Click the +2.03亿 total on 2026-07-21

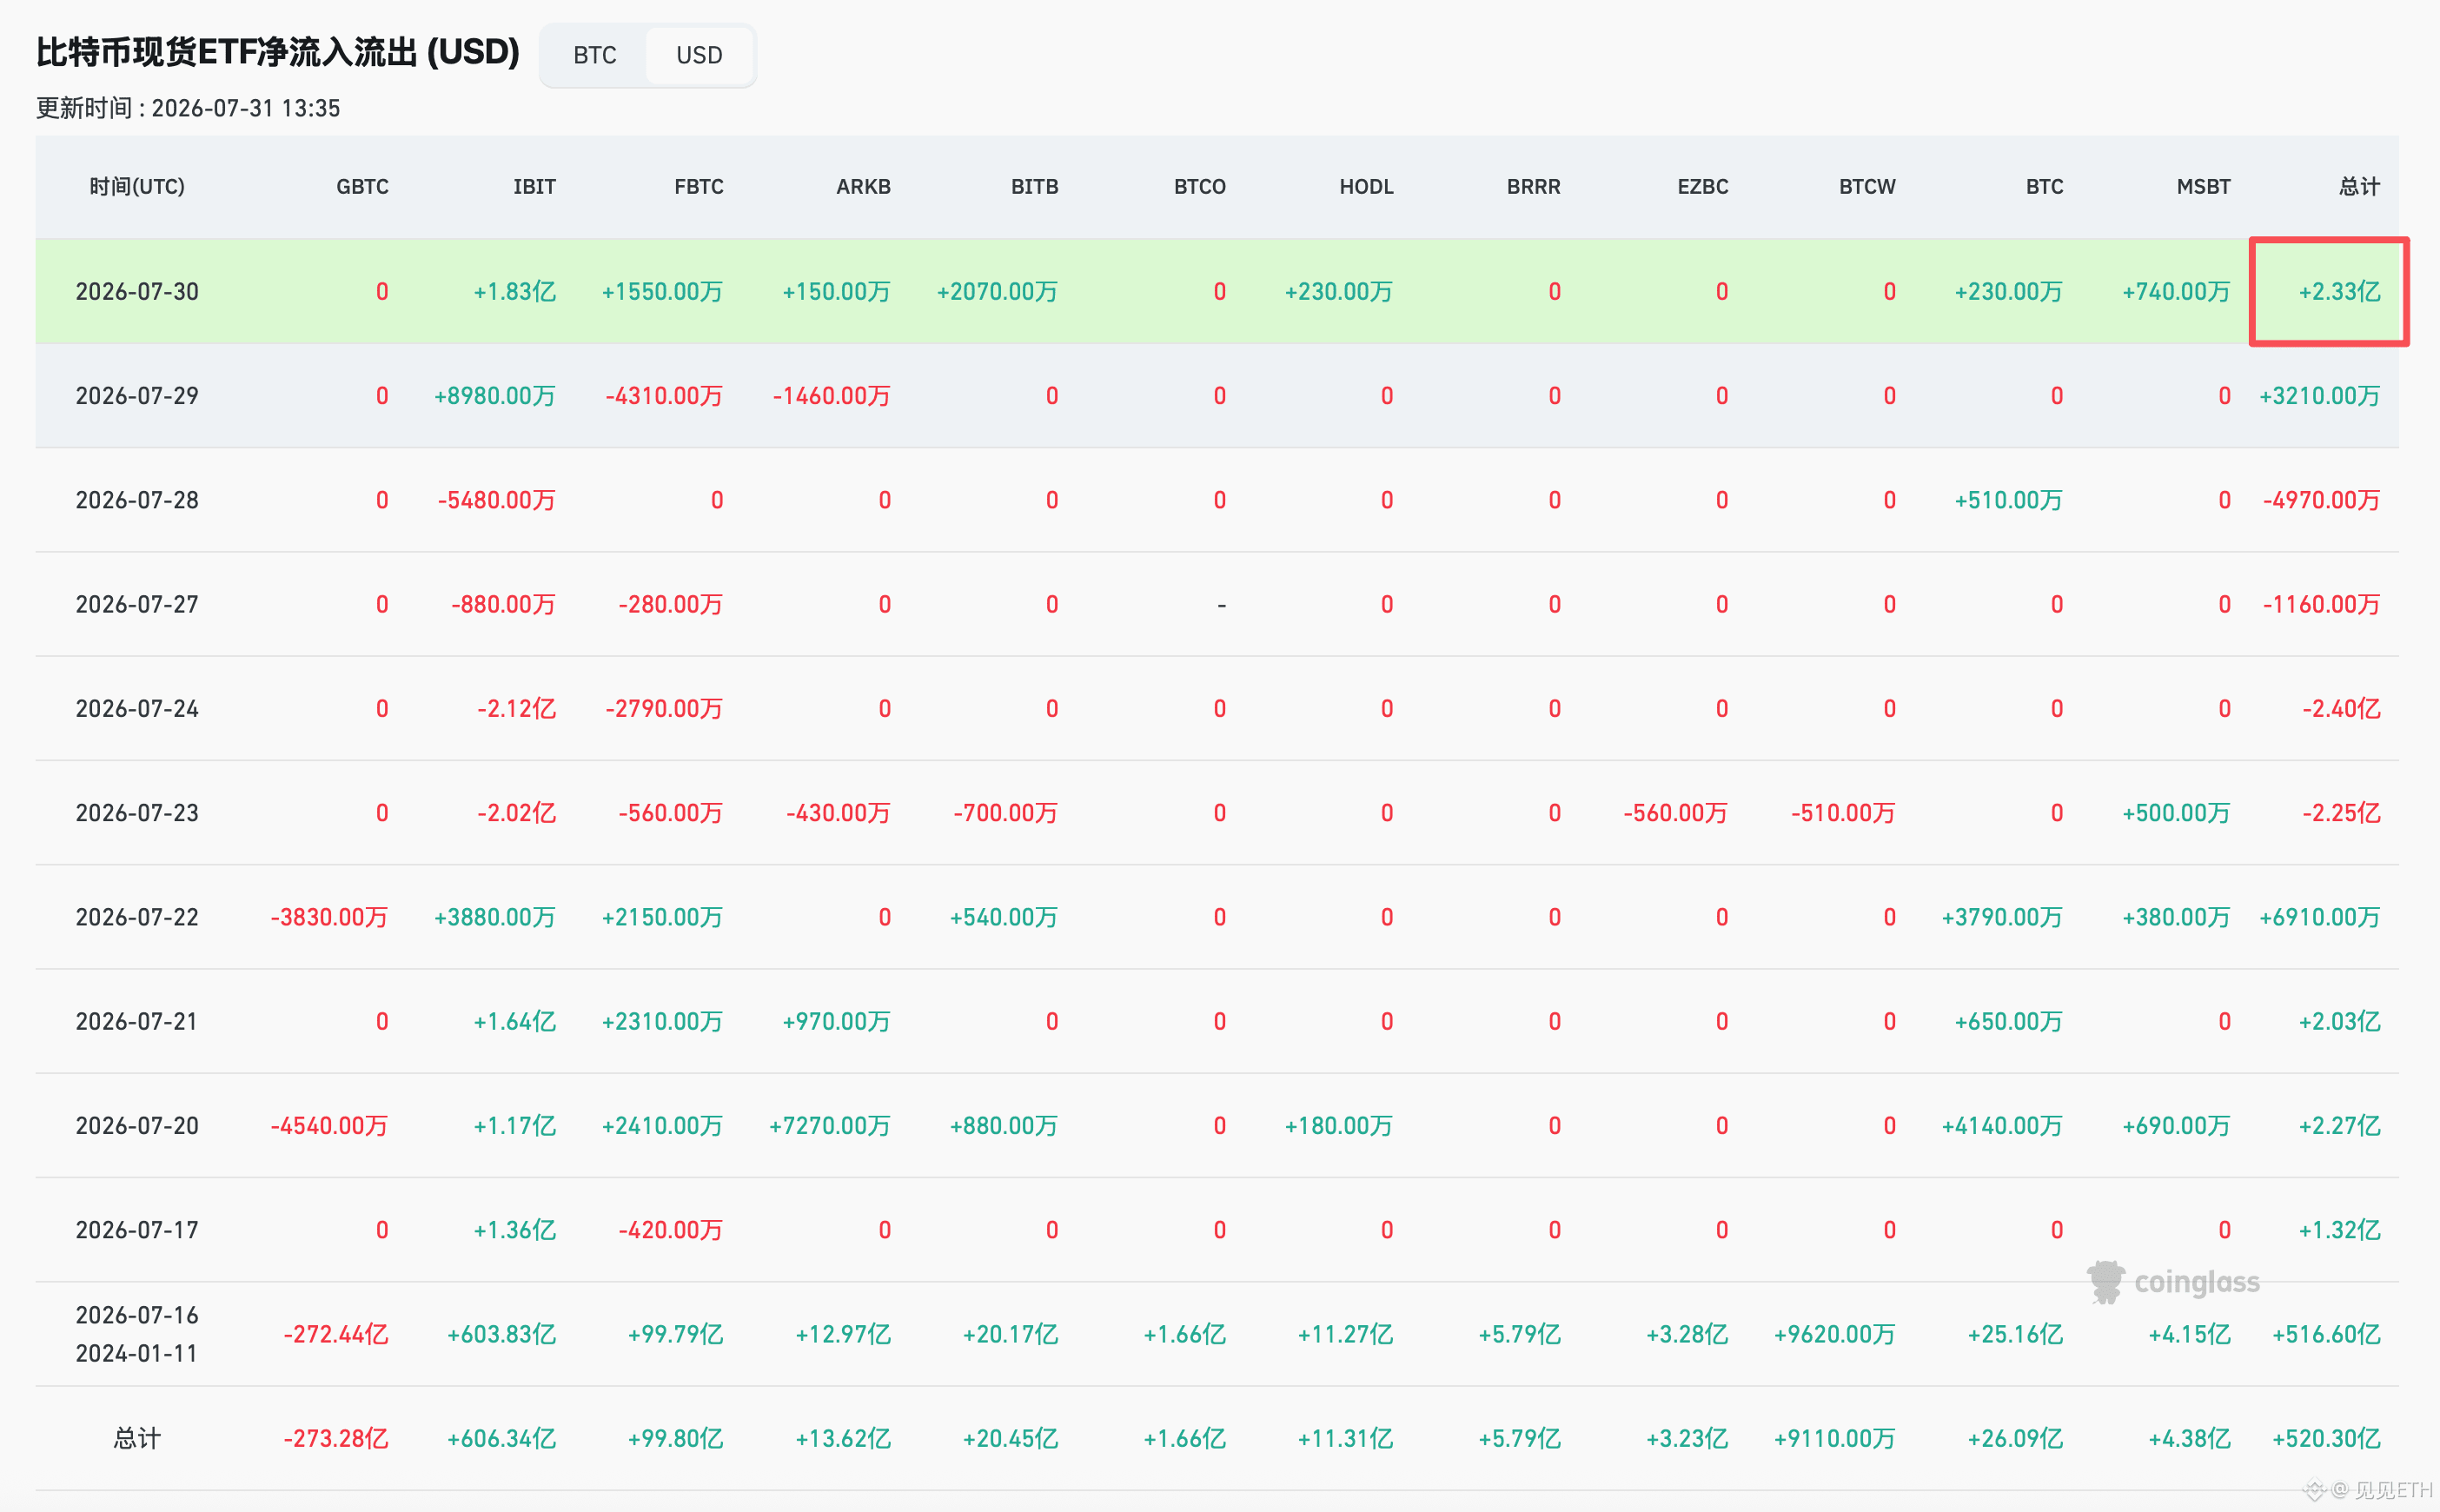2339,1022
